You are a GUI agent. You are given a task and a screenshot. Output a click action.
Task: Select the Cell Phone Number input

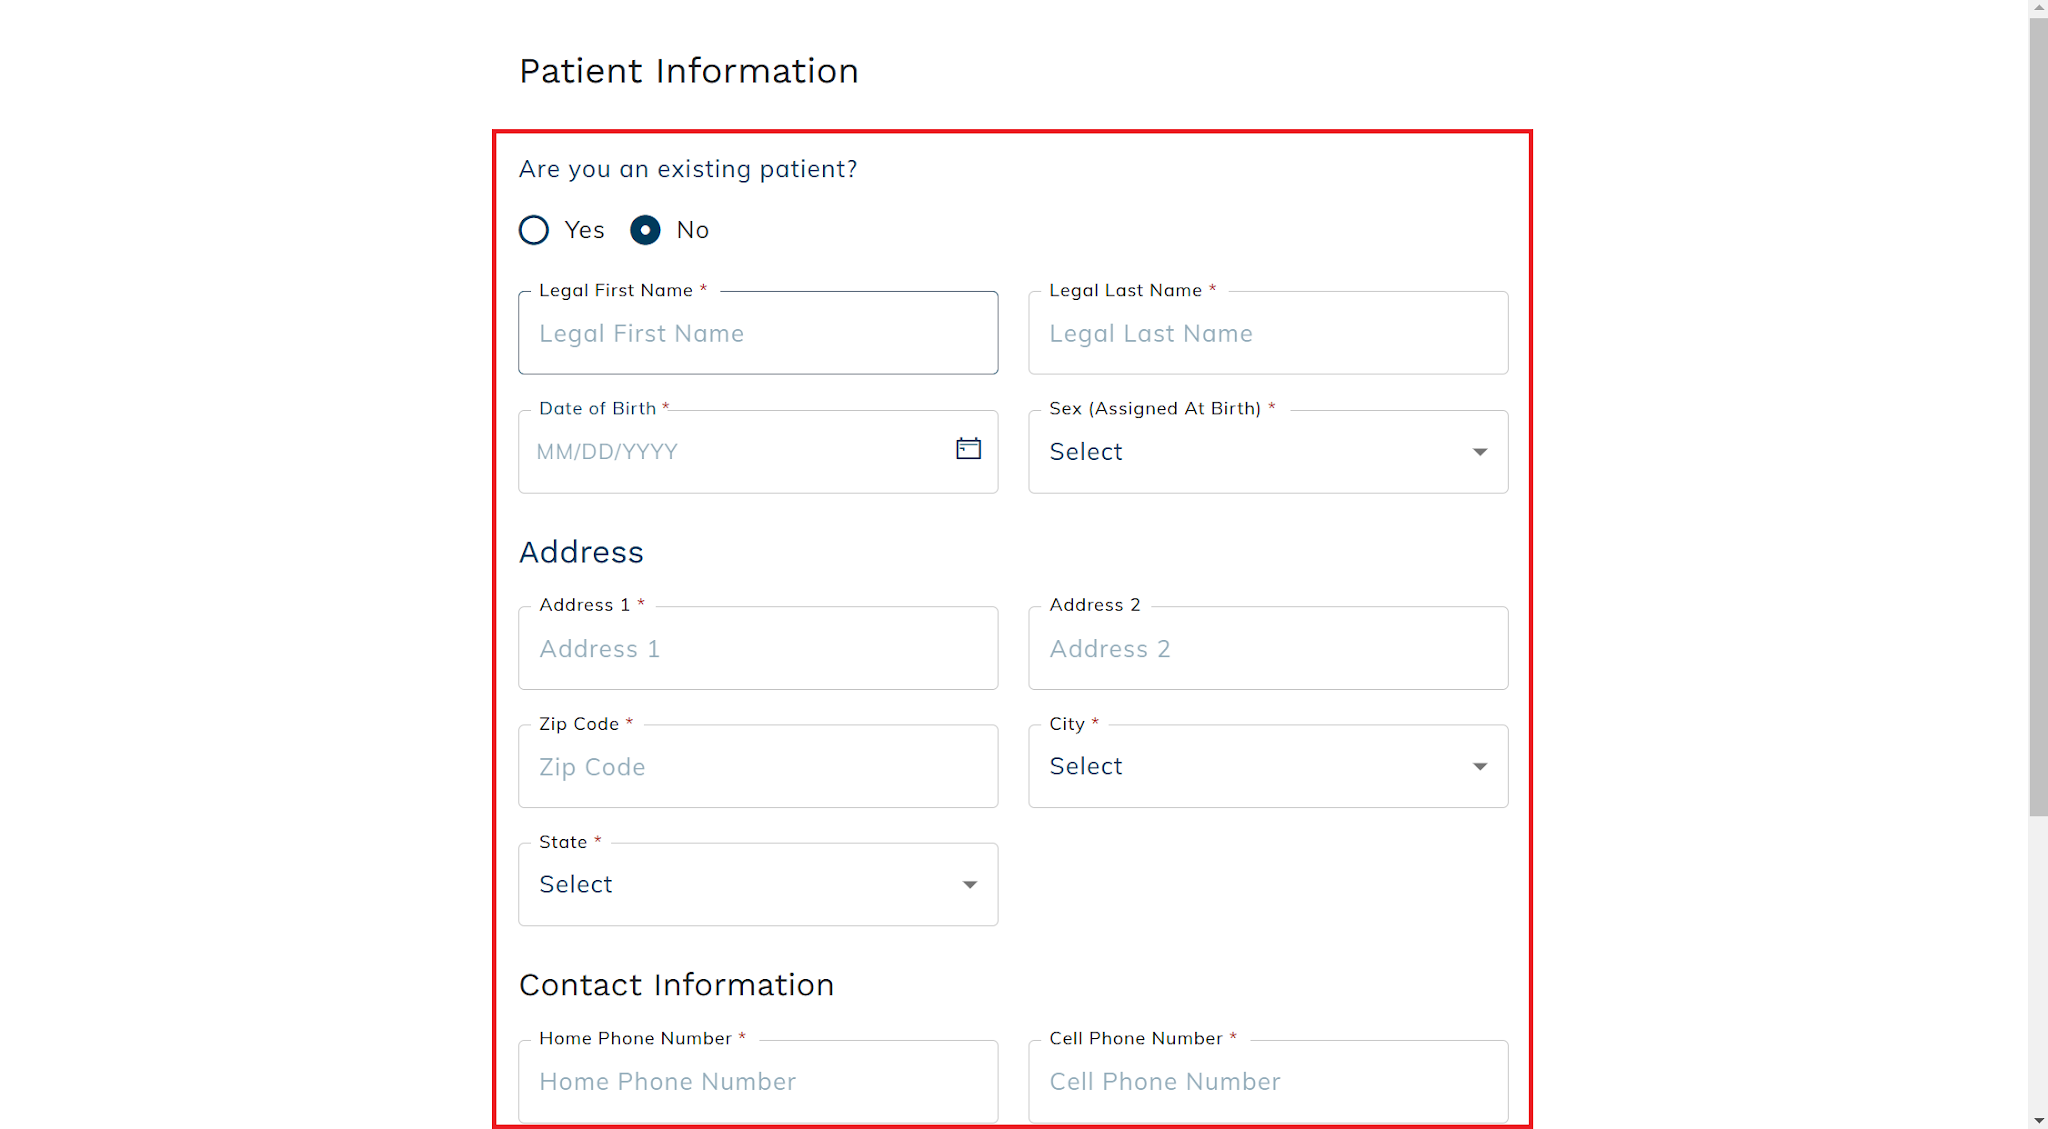(x=1268, y=1081)
